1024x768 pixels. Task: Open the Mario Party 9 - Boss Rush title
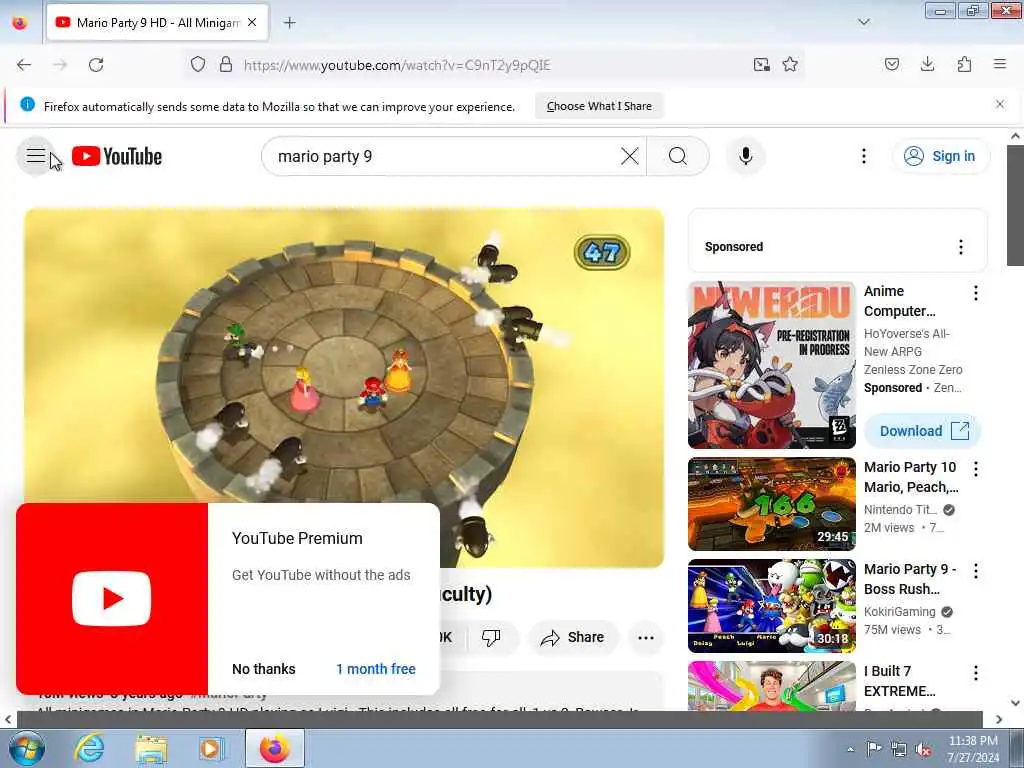coord(910,579)
